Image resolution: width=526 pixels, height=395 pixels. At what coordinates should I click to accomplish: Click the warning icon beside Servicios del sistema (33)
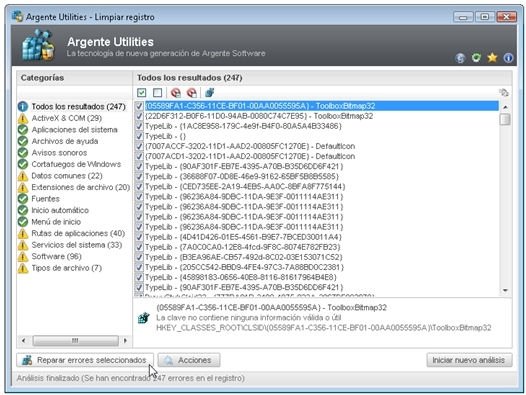point(23,245)
